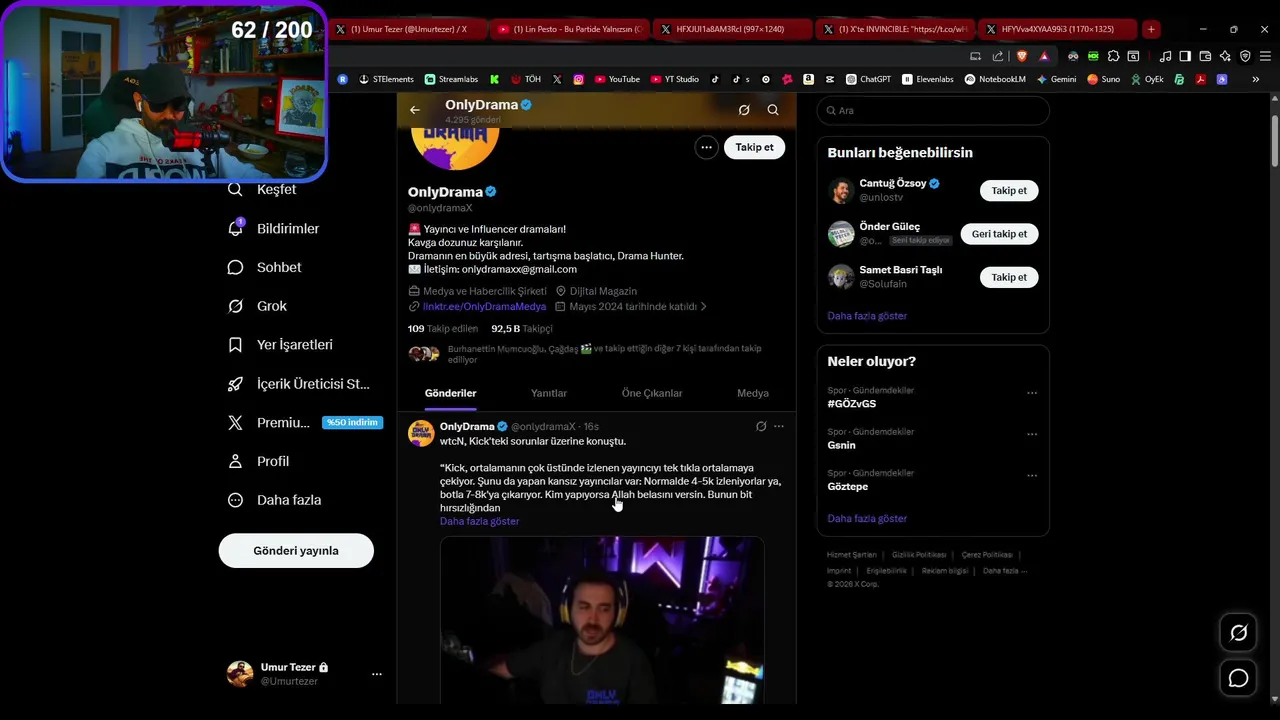Open Premium in sidebar
The width and height of the screenshot is (1280, 720).
point(305,423)
